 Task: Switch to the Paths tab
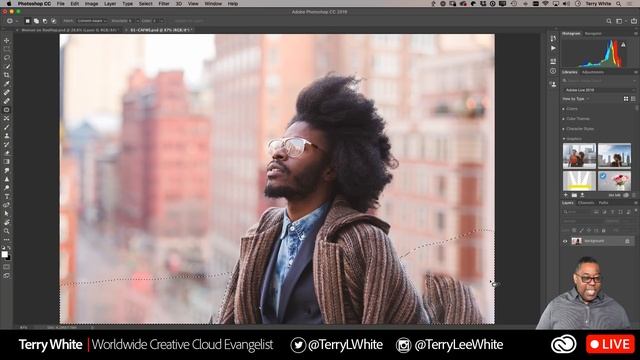tap(603, 203)
